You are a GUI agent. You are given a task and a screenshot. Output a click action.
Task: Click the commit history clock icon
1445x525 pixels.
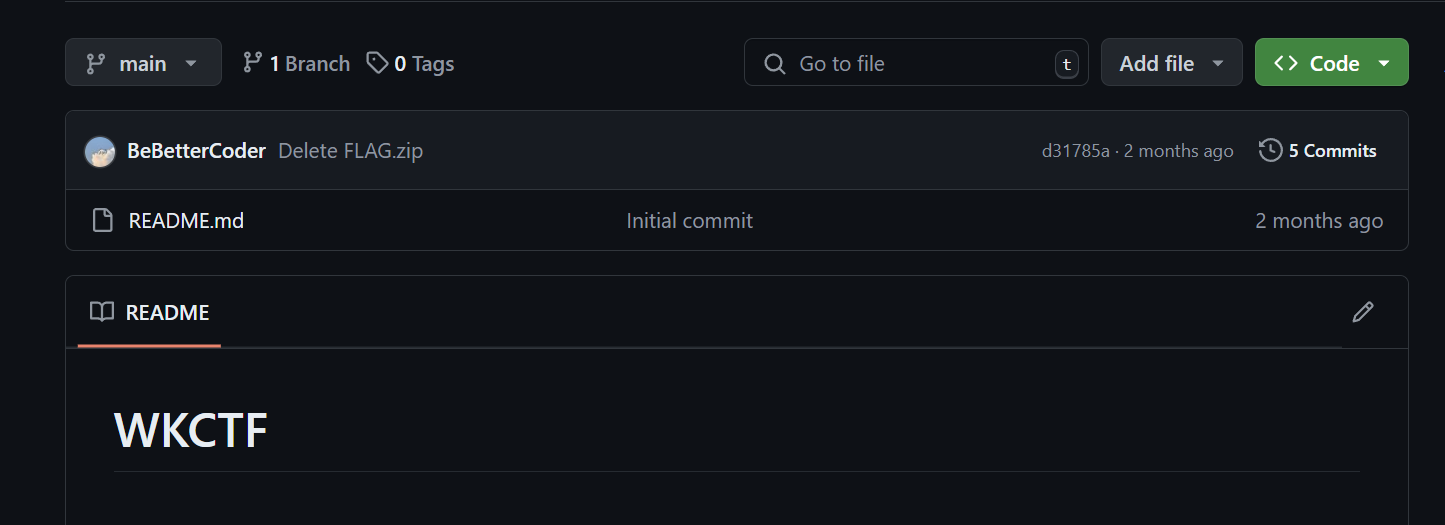[x=1270, y=151]
